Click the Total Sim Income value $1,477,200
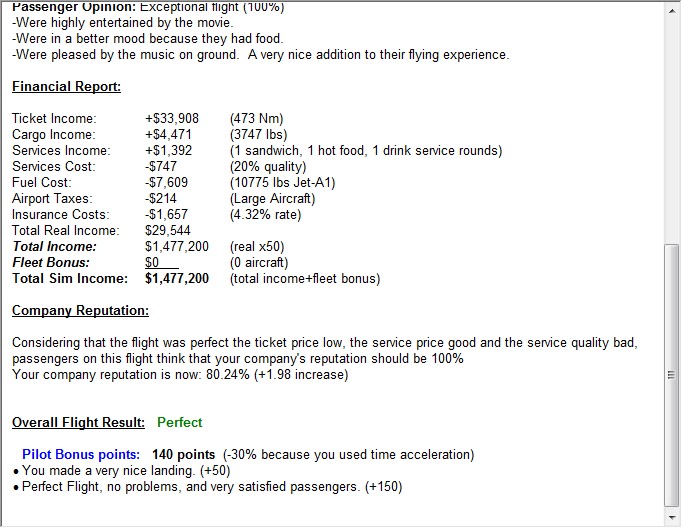This screenshot has height=528, width=682. (177, 279)
